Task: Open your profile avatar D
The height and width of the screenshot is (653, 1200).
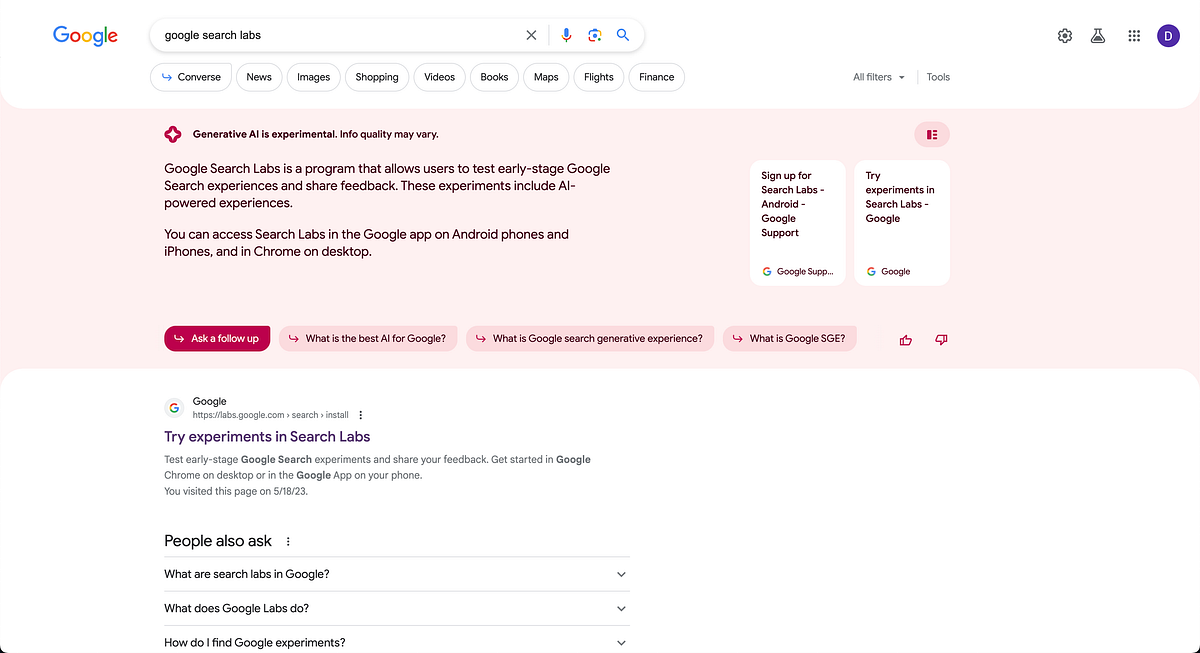Action: click(1168, 34)
